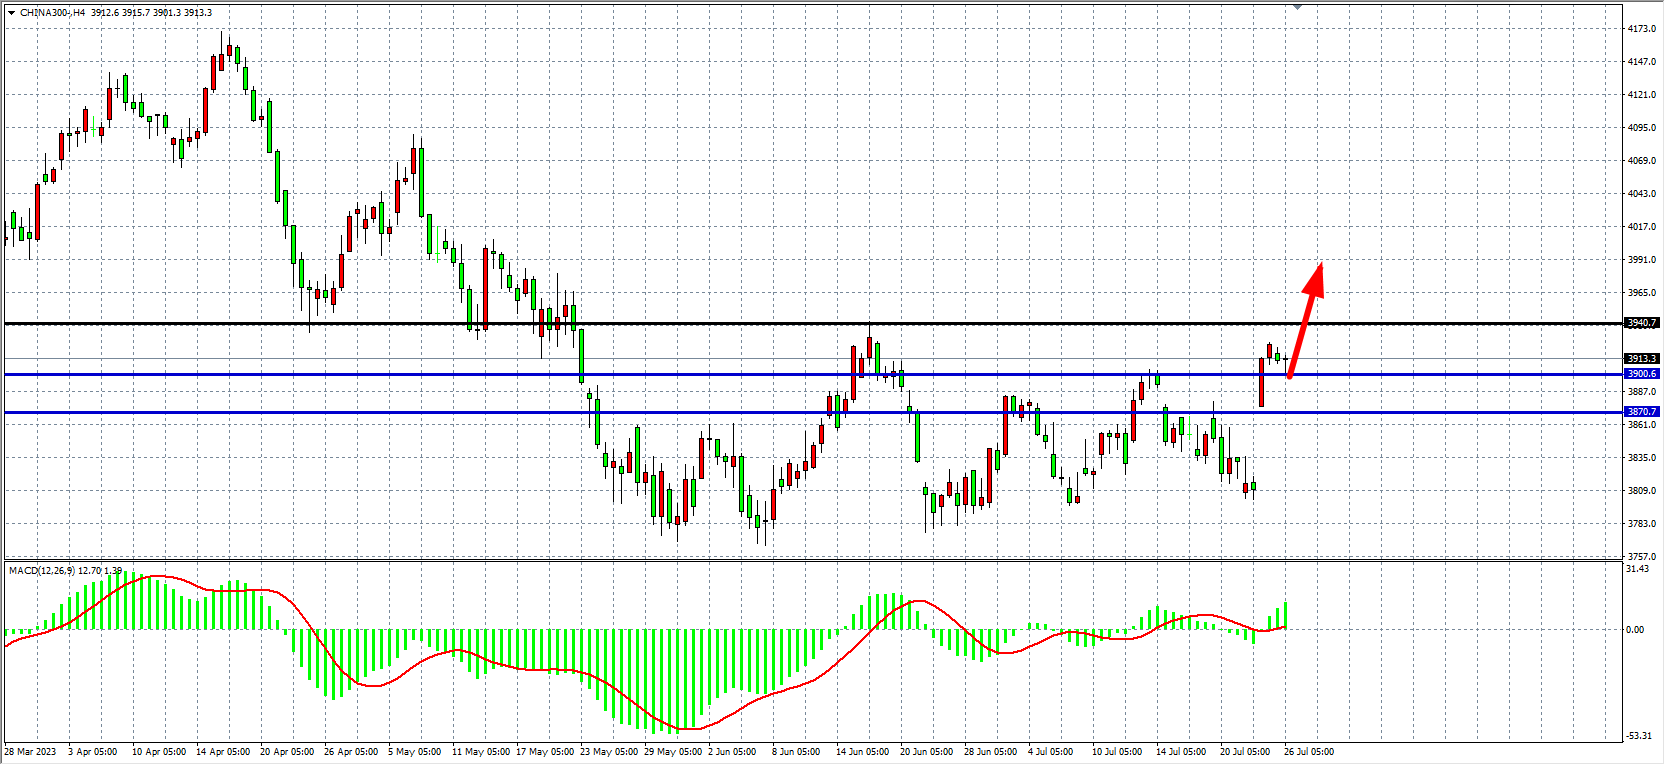Click the 4017.0 price scale label
The image size is (1665, 765).
tap(1641, 227)
